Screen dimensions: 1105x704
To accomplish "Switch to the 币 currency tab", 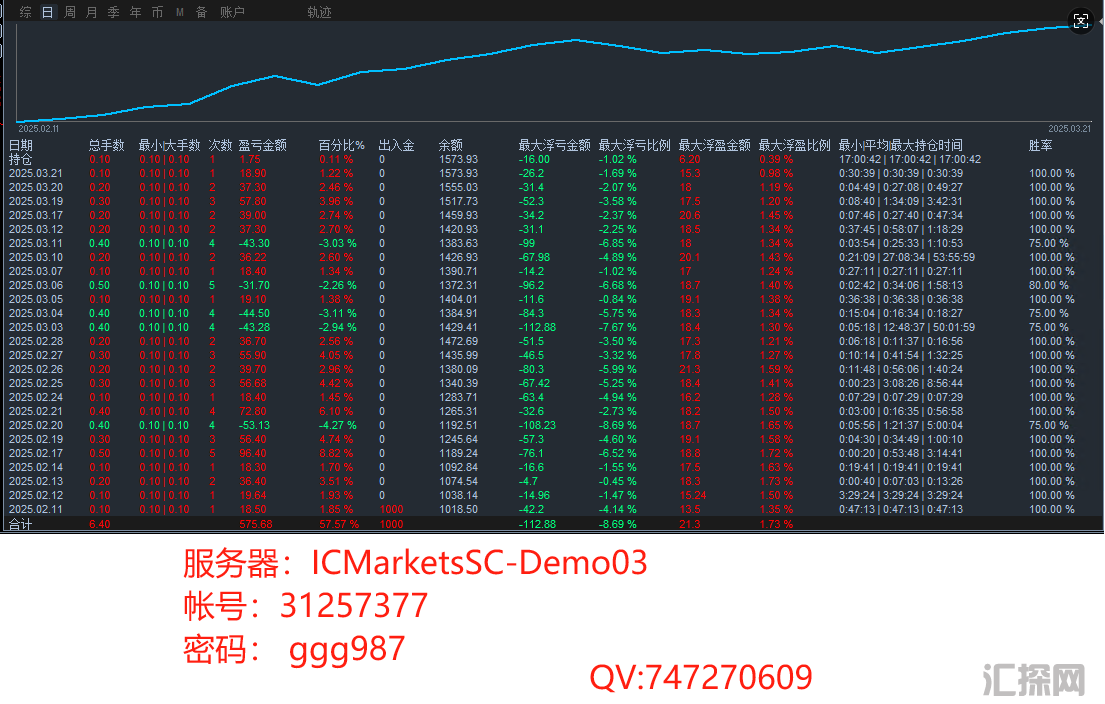I will [x=158, y=13].
